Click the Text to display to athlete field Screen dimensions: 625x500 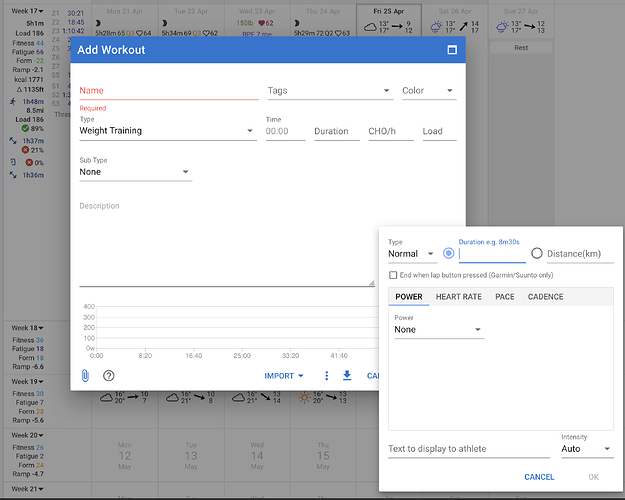469,449
